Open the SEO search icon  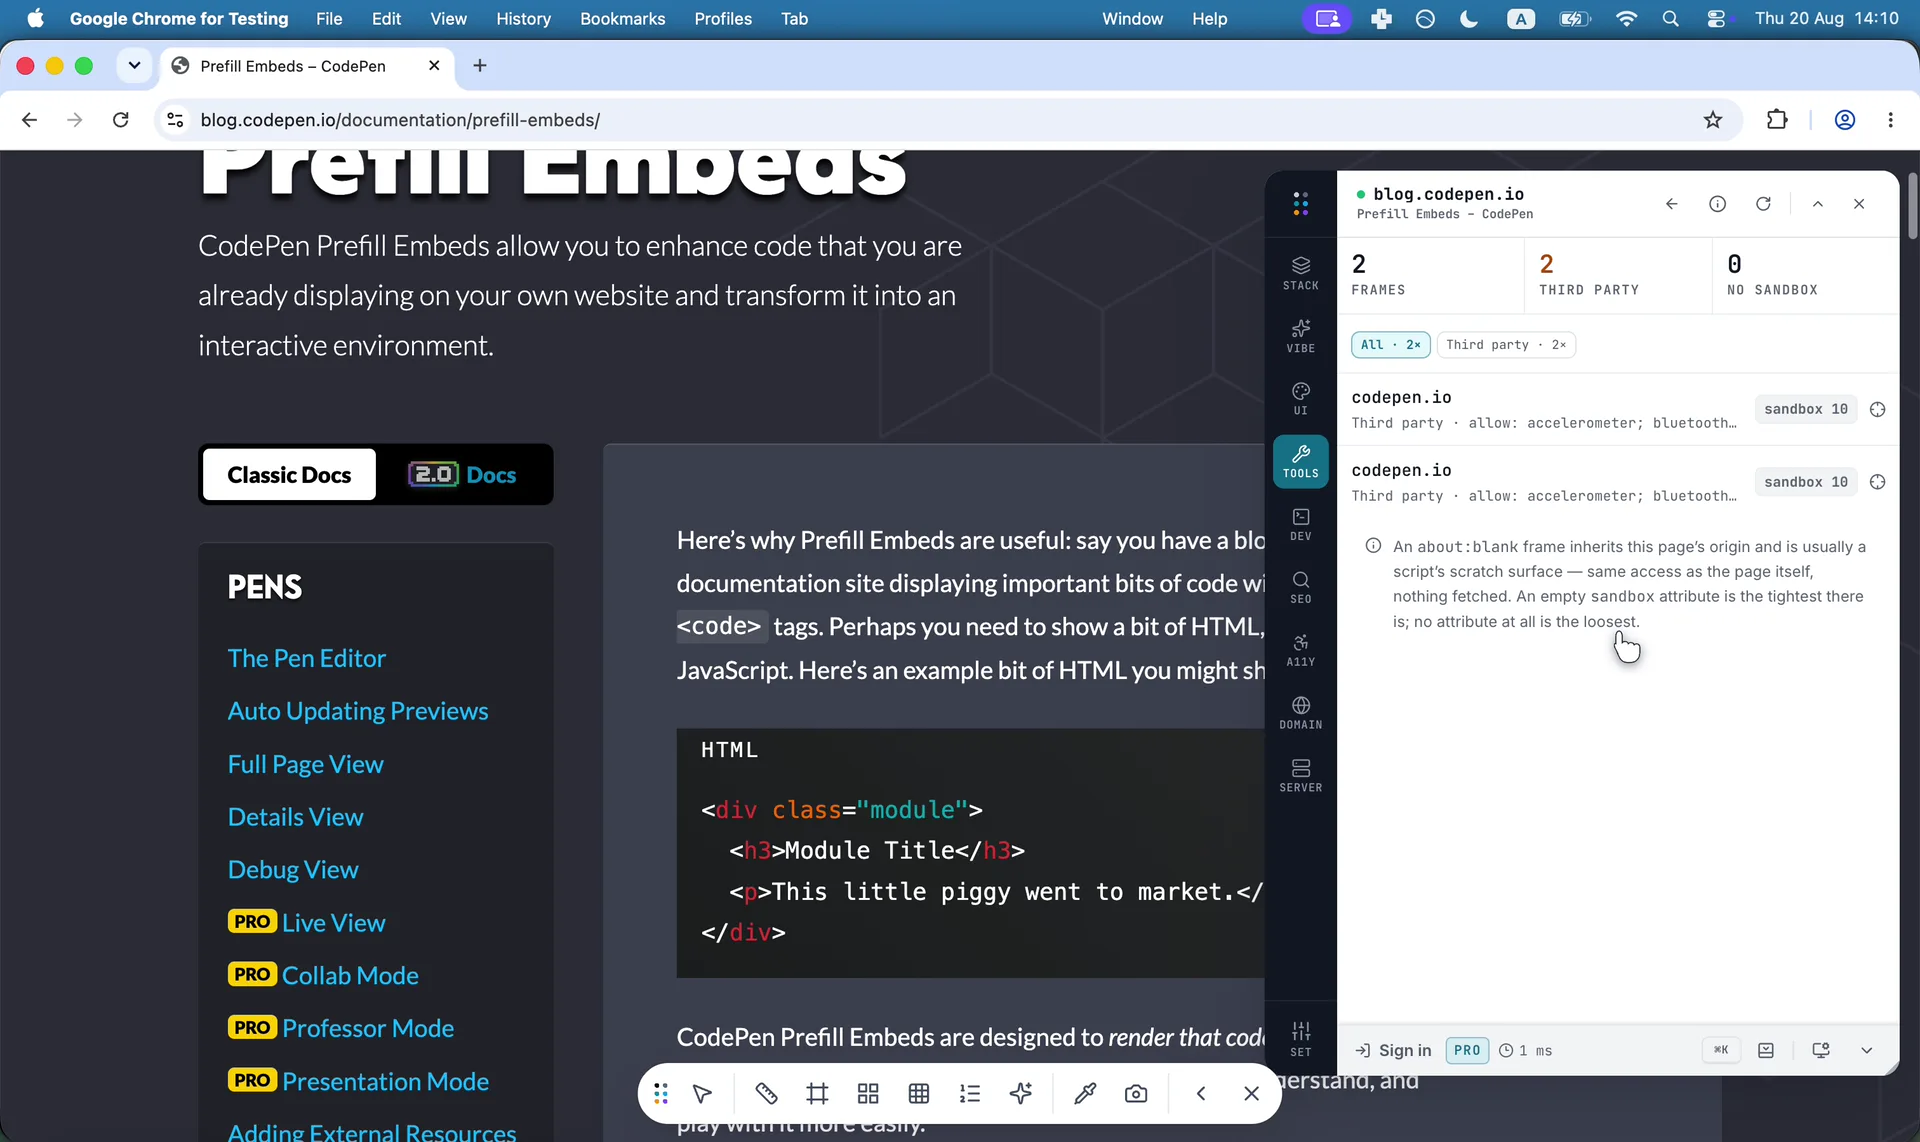tap(1300, 587)
